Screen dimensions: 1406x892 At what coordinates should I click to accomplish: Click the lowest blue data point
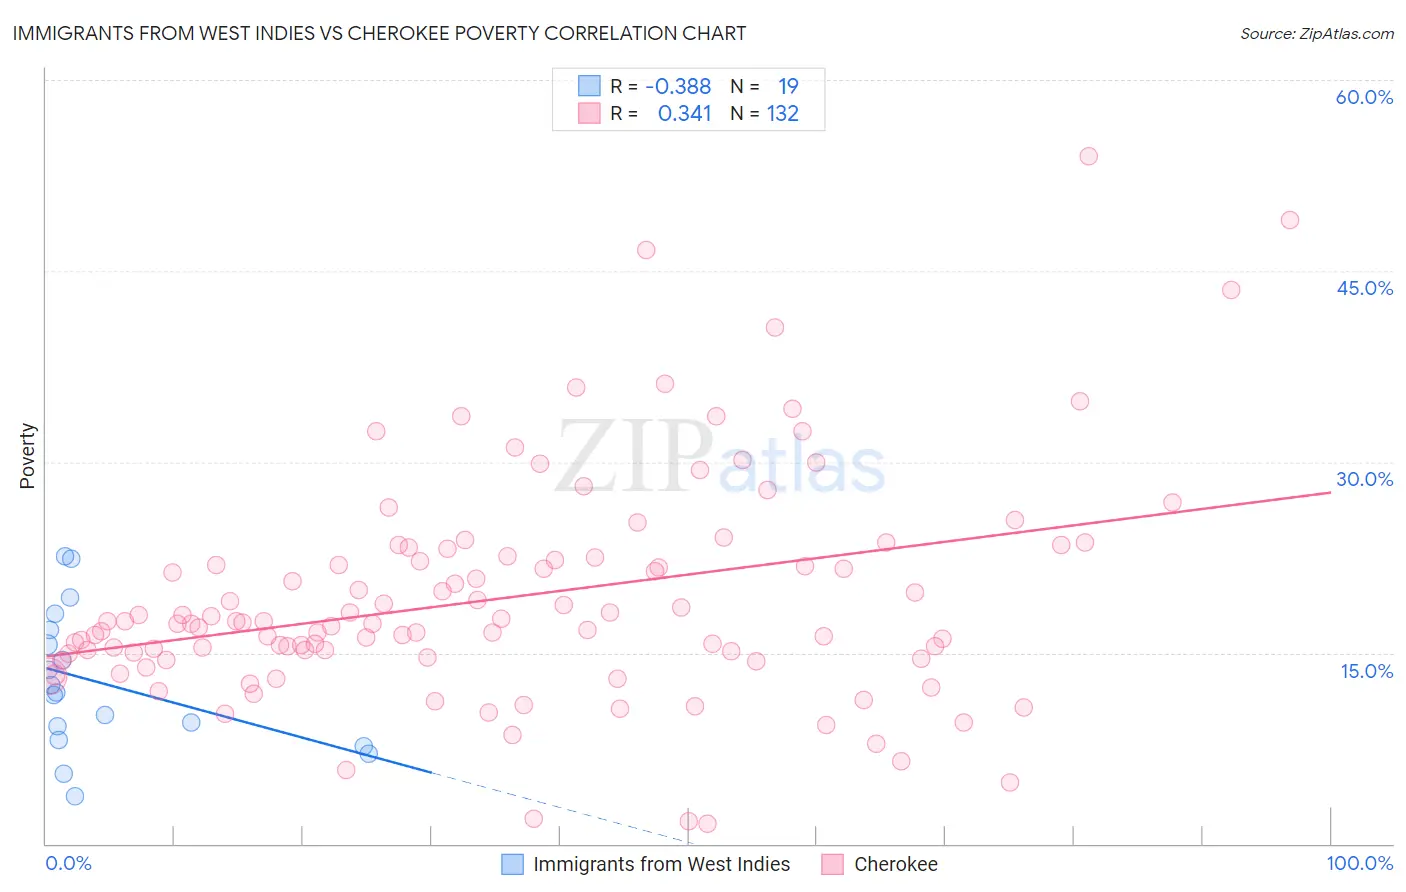coord(75,796)
